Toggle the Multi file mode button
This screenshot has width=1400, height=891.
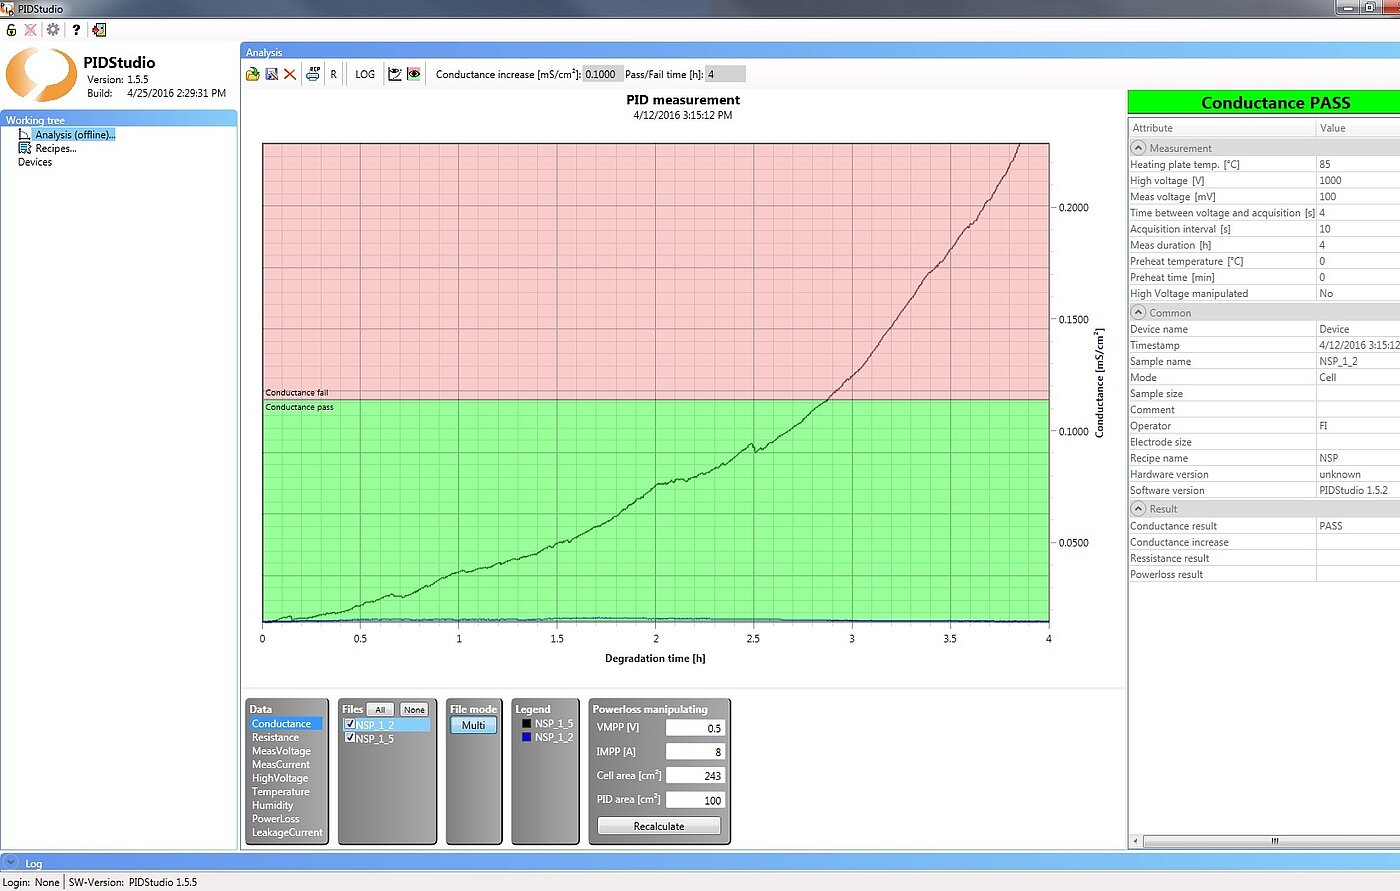[x=473, y=725]
